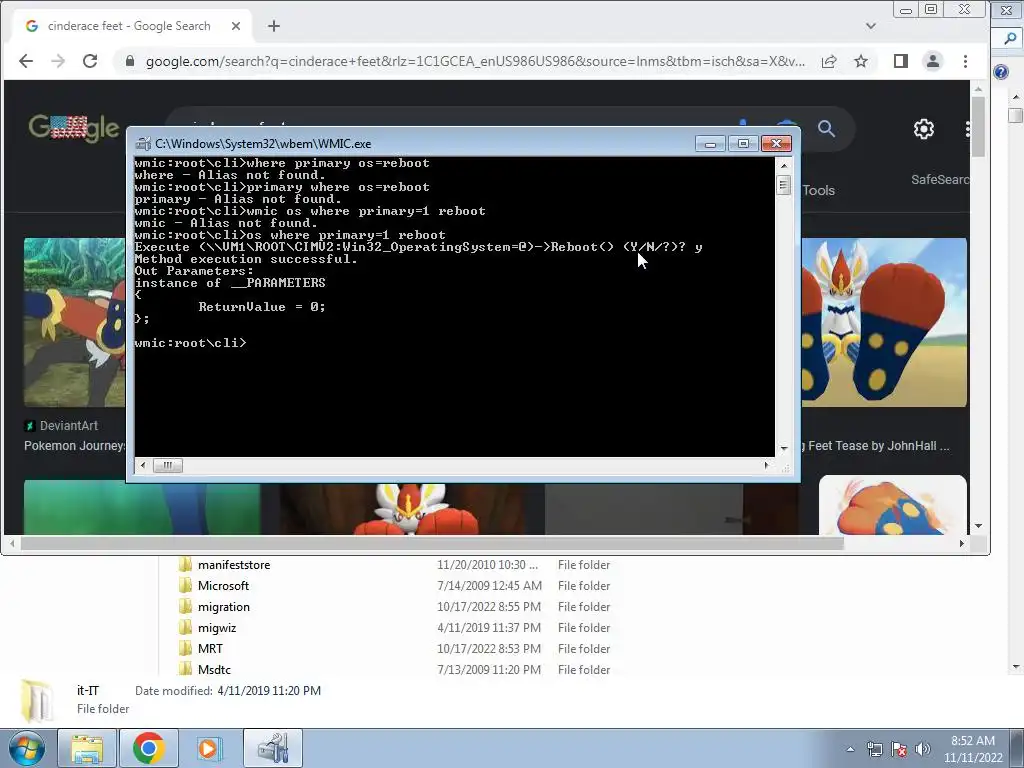Click Chrome page horizontal scrollbar thumb
1024x768 pixels.
coord(432,543)
